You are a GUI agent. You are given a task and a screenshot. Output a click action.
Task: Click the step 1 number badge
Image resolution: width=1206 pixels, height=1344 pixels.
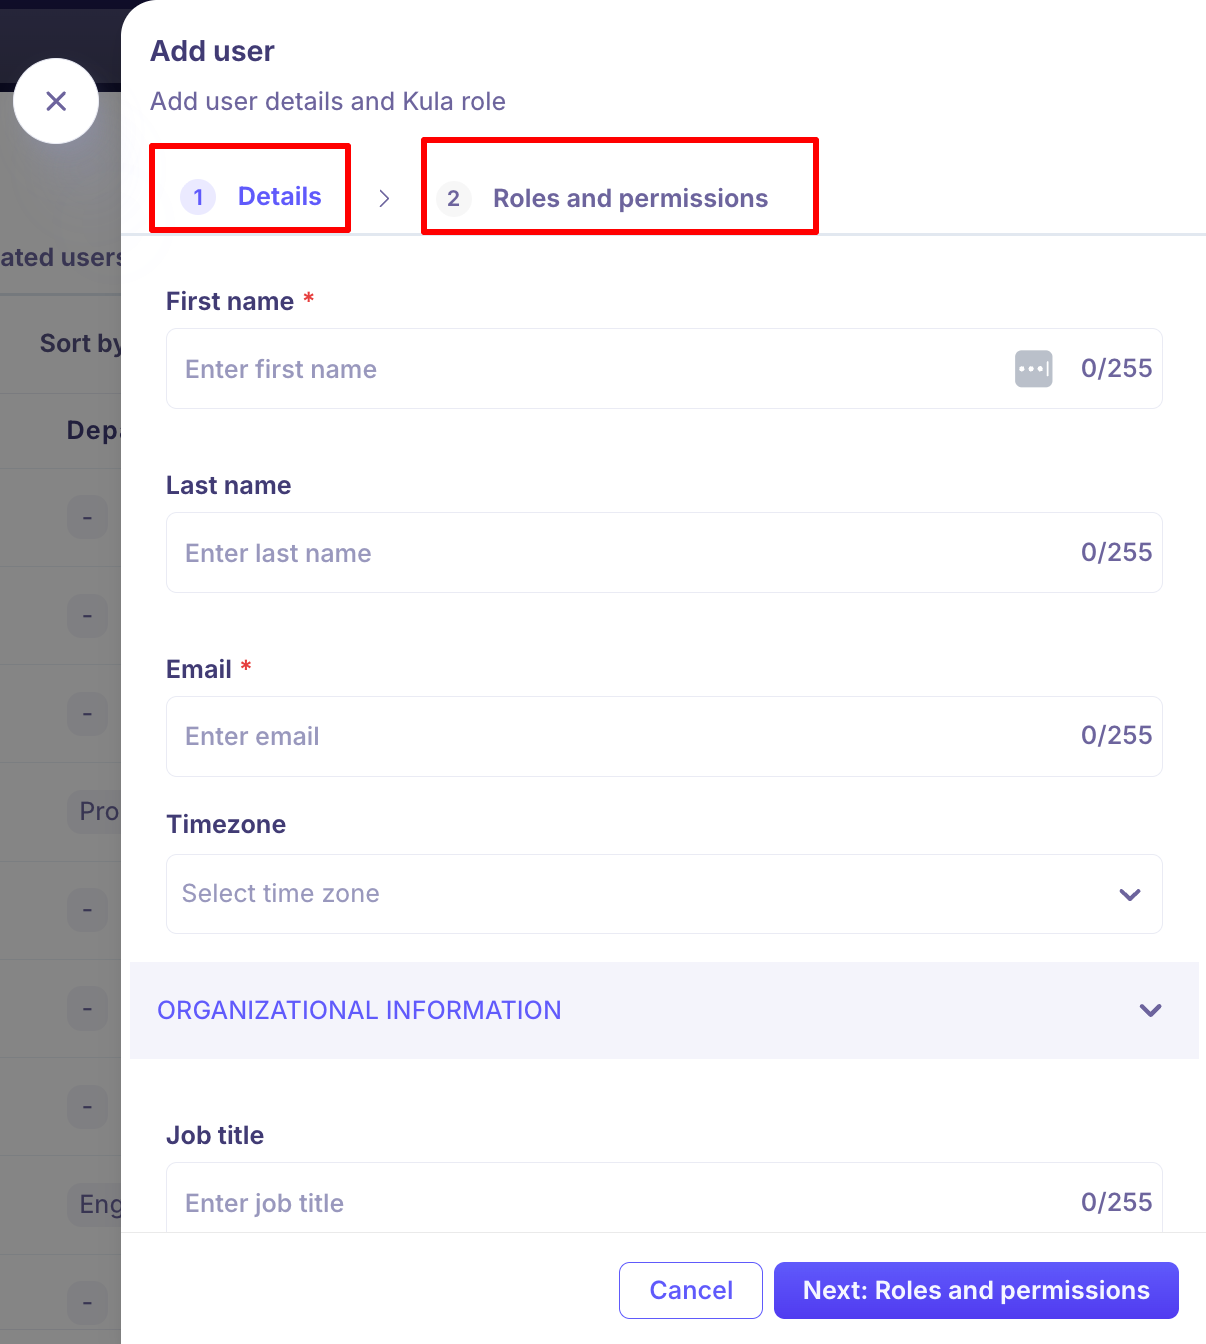coord(198,197)
